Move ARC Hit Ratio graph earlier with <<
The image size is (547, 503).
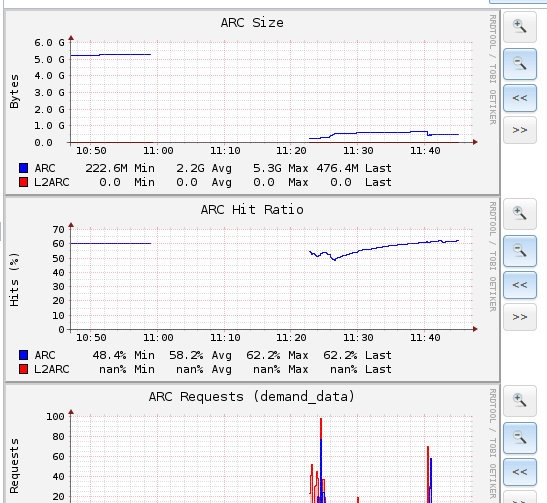coord(520,285)
